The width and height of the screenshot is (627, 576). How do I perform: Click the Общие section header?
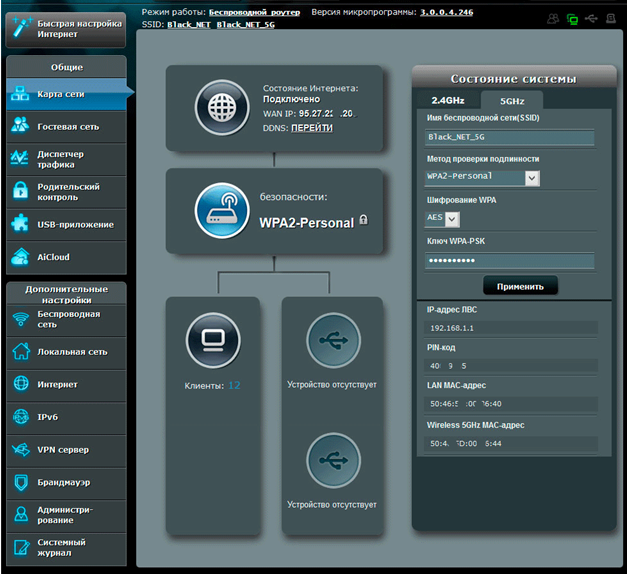(67, 67)
